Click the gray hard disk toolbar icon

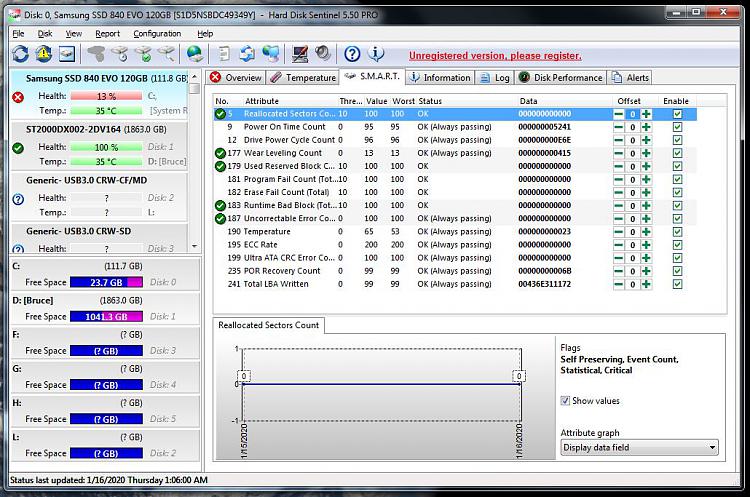(96, 54)
